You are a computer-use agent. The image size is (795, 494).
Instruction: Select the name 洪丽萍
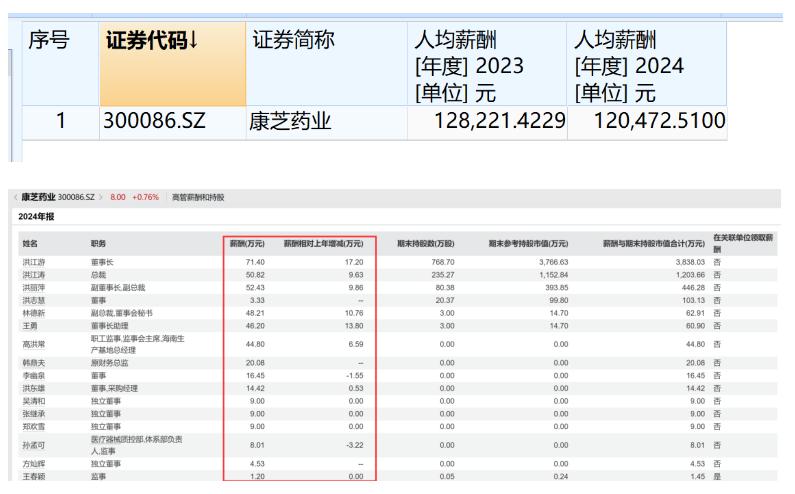34,288
